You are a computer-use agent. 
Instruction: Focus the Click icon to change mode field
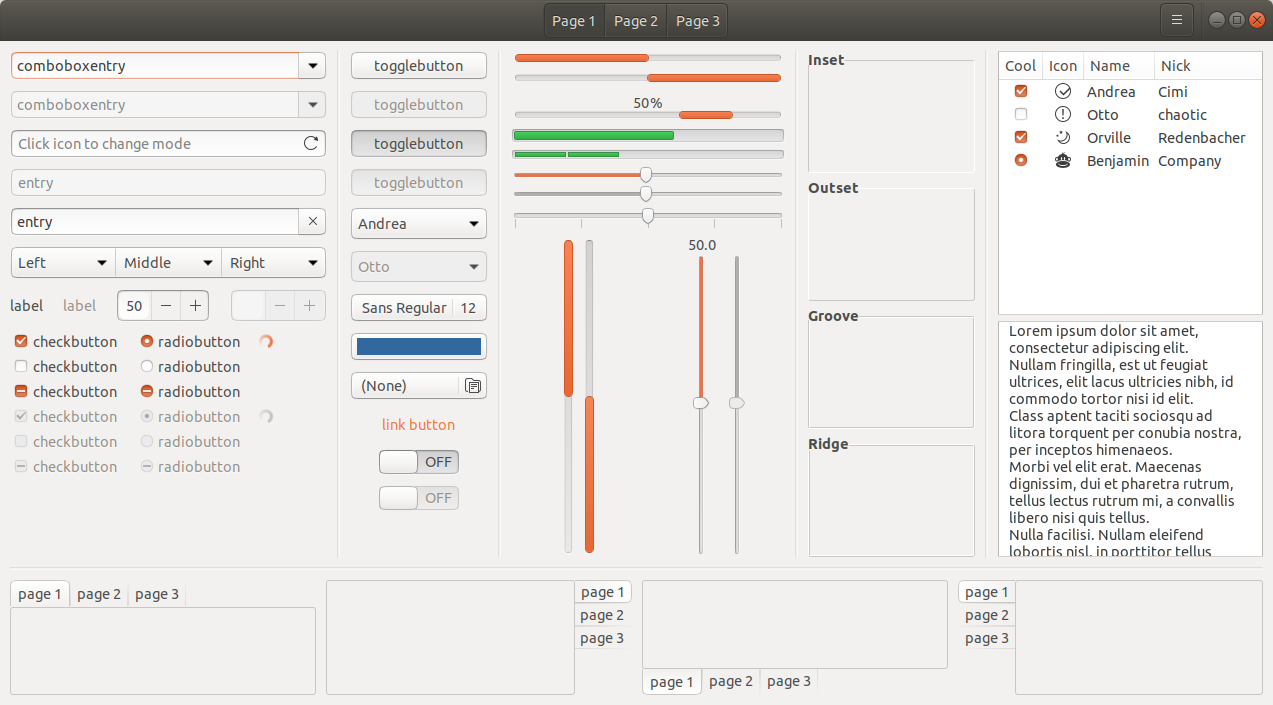click(168, 143)
